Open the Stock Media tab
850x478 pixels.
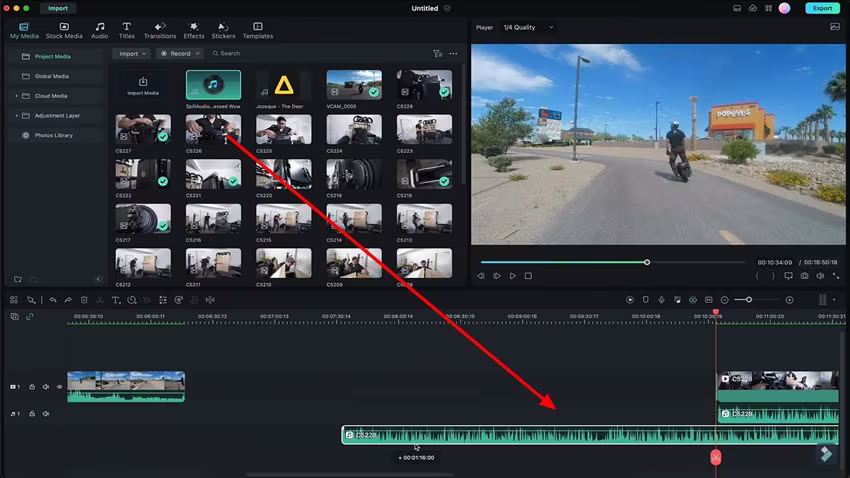click(x=64, y=30)
